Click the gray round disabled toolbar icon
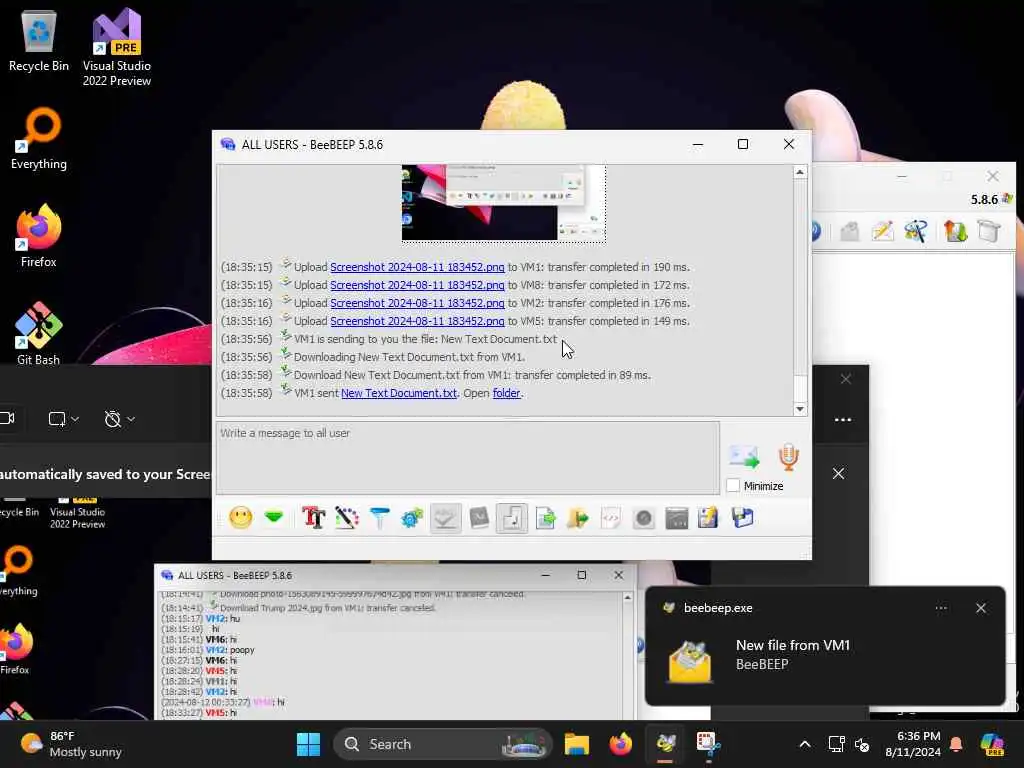The image size is (1024, 768). 644,519
